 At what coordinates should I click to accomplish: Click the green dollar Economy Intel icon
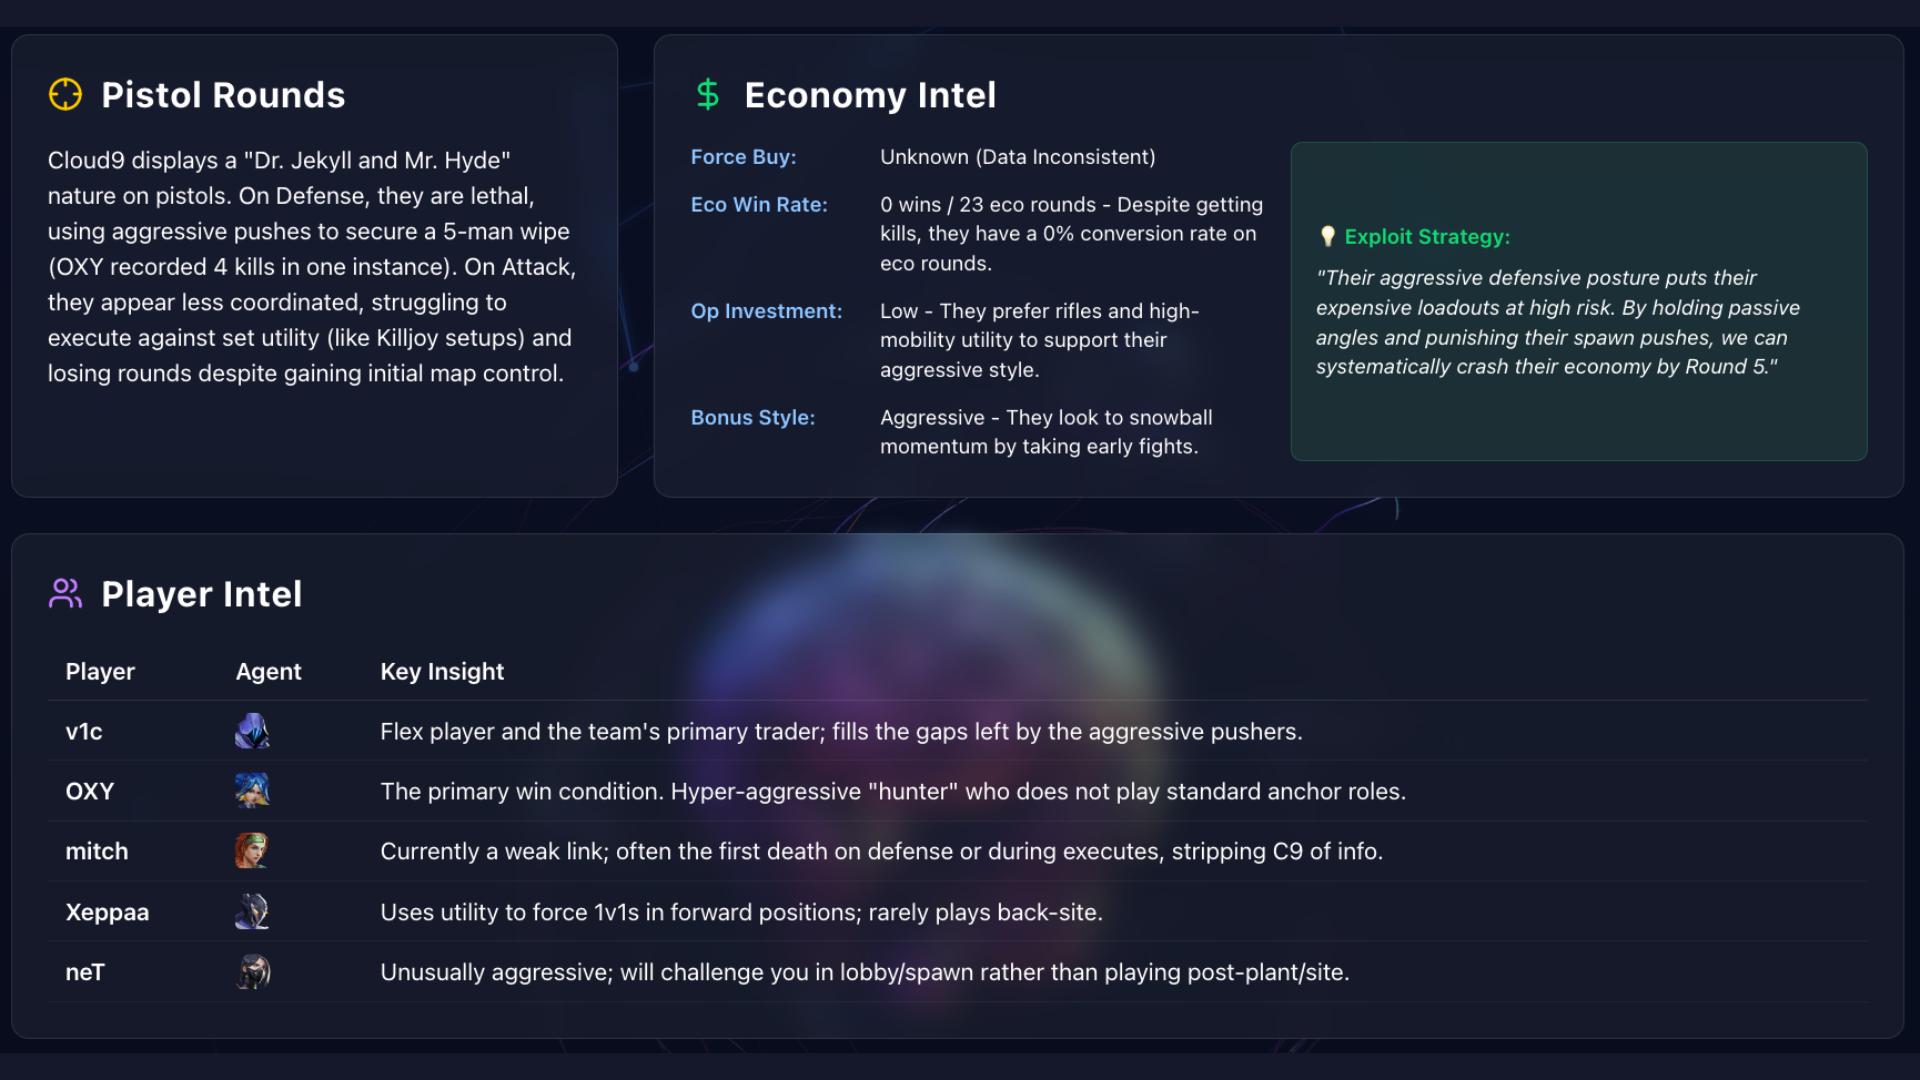click(708, 95)
